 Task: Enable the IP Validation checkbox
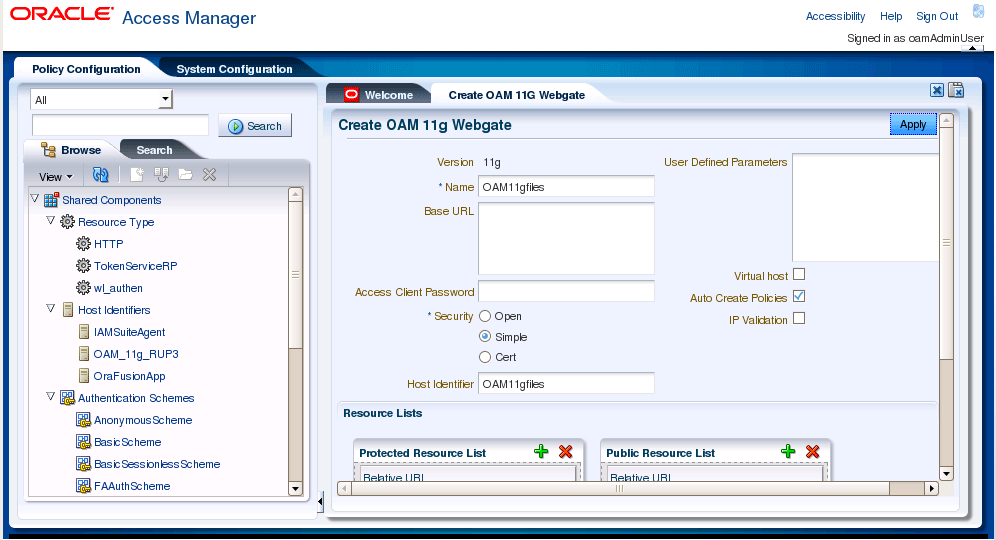799,318
